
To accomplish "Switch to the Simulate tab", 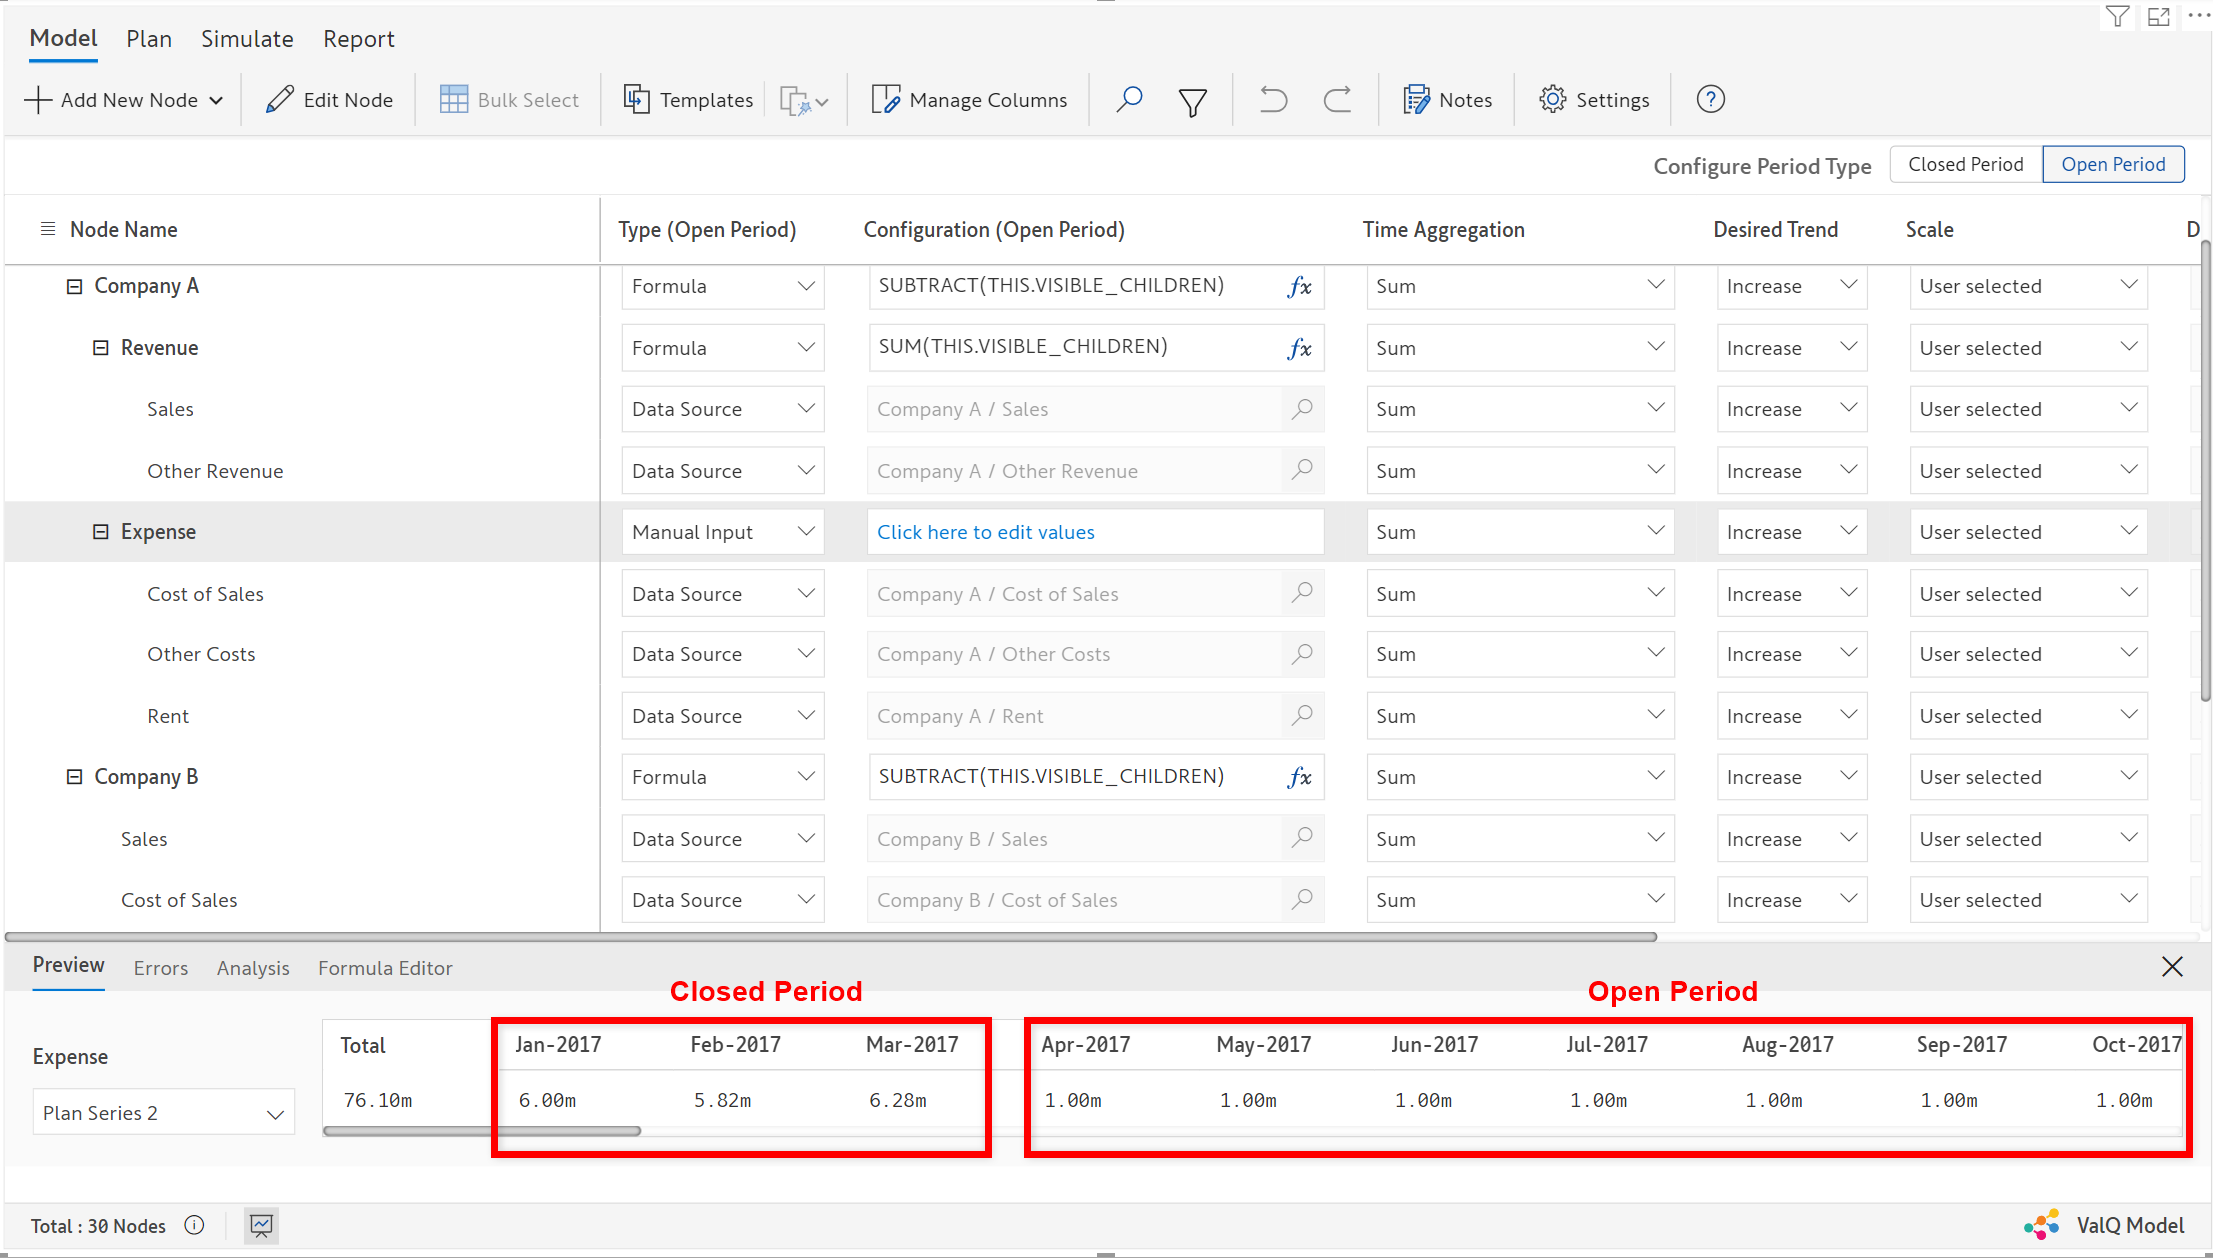I will click(247, 39).
